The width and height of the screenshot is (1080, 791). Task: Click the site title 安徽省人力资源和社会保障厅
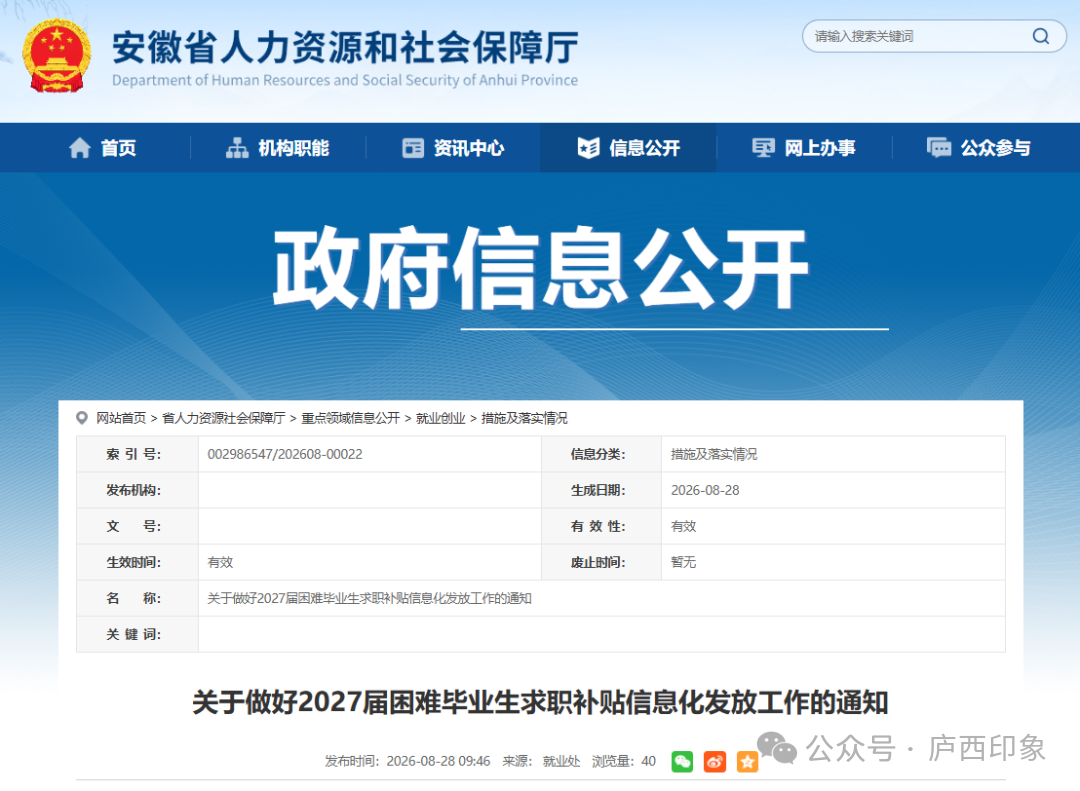click(x=345, y=47)
